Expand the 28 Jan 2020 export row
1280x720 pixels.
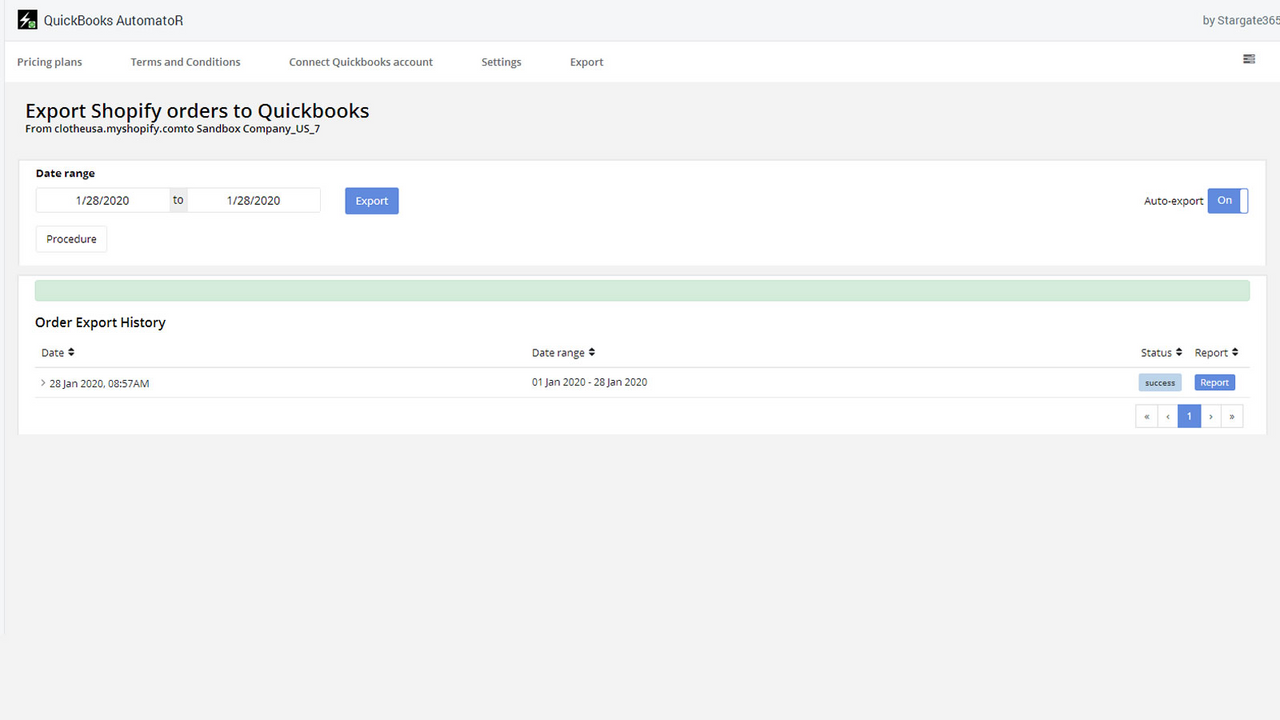click(x=43, y=383)
